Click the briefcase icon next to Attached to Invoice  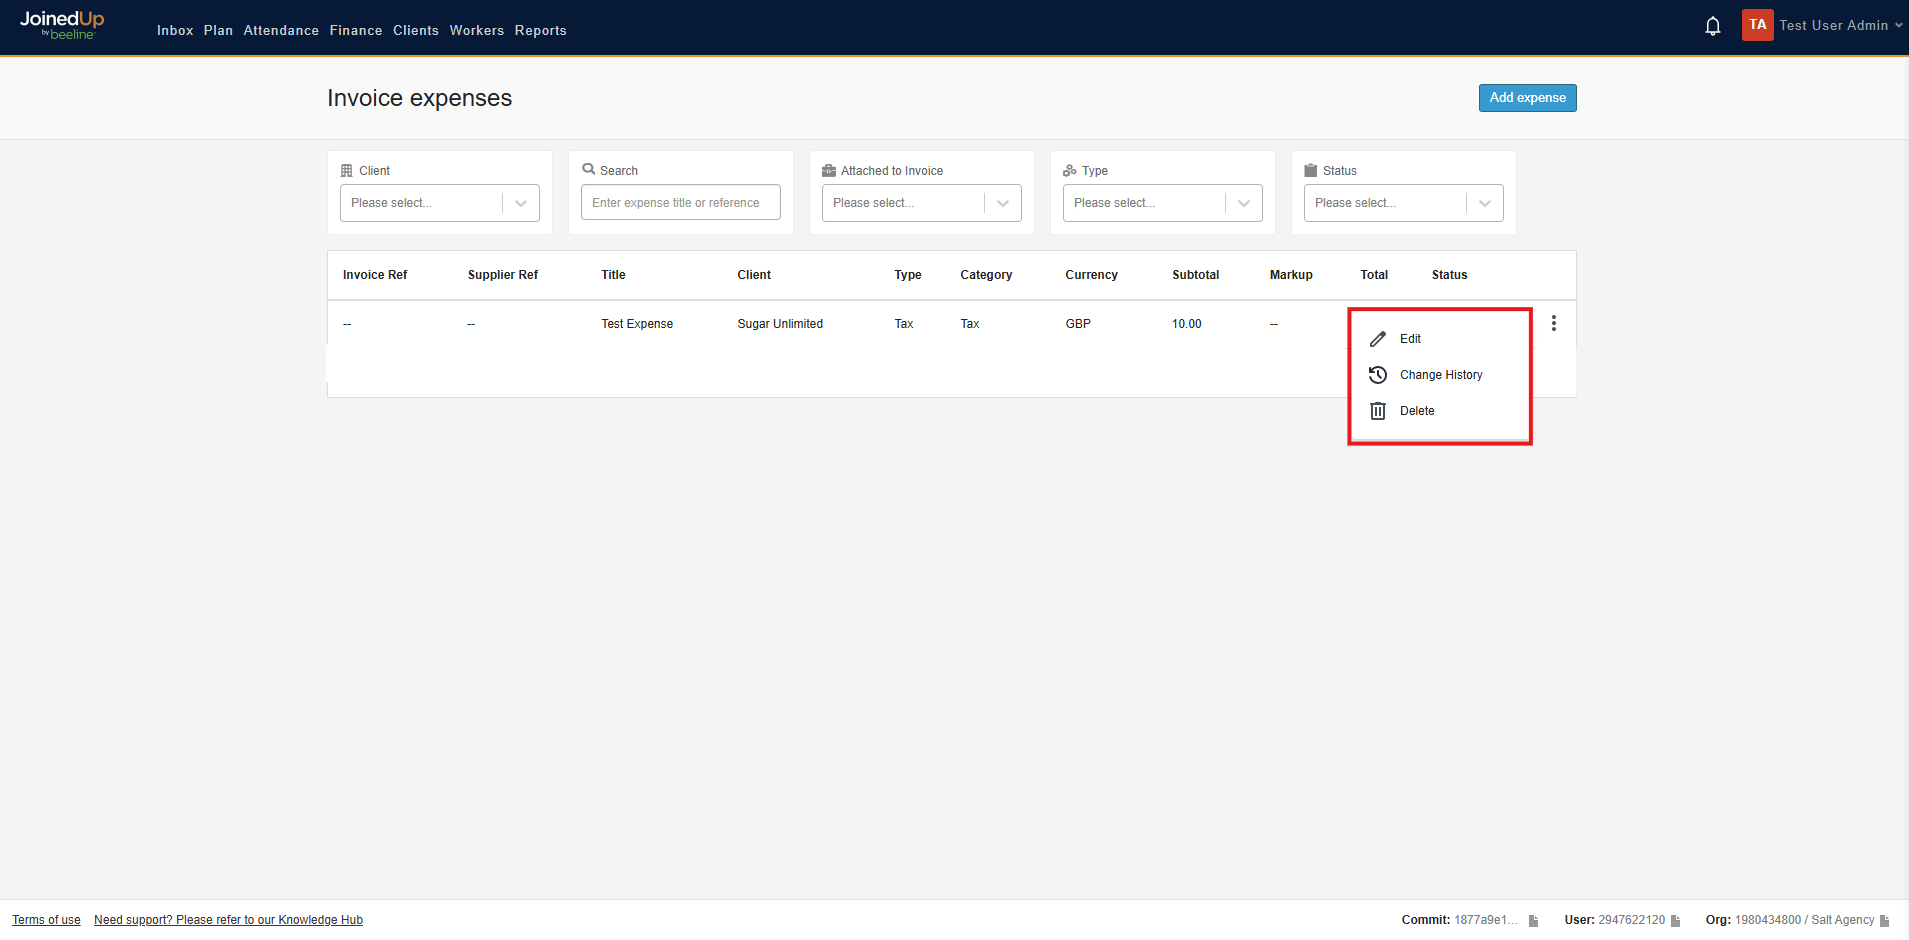pyautogui.click(x=828, y=170)
